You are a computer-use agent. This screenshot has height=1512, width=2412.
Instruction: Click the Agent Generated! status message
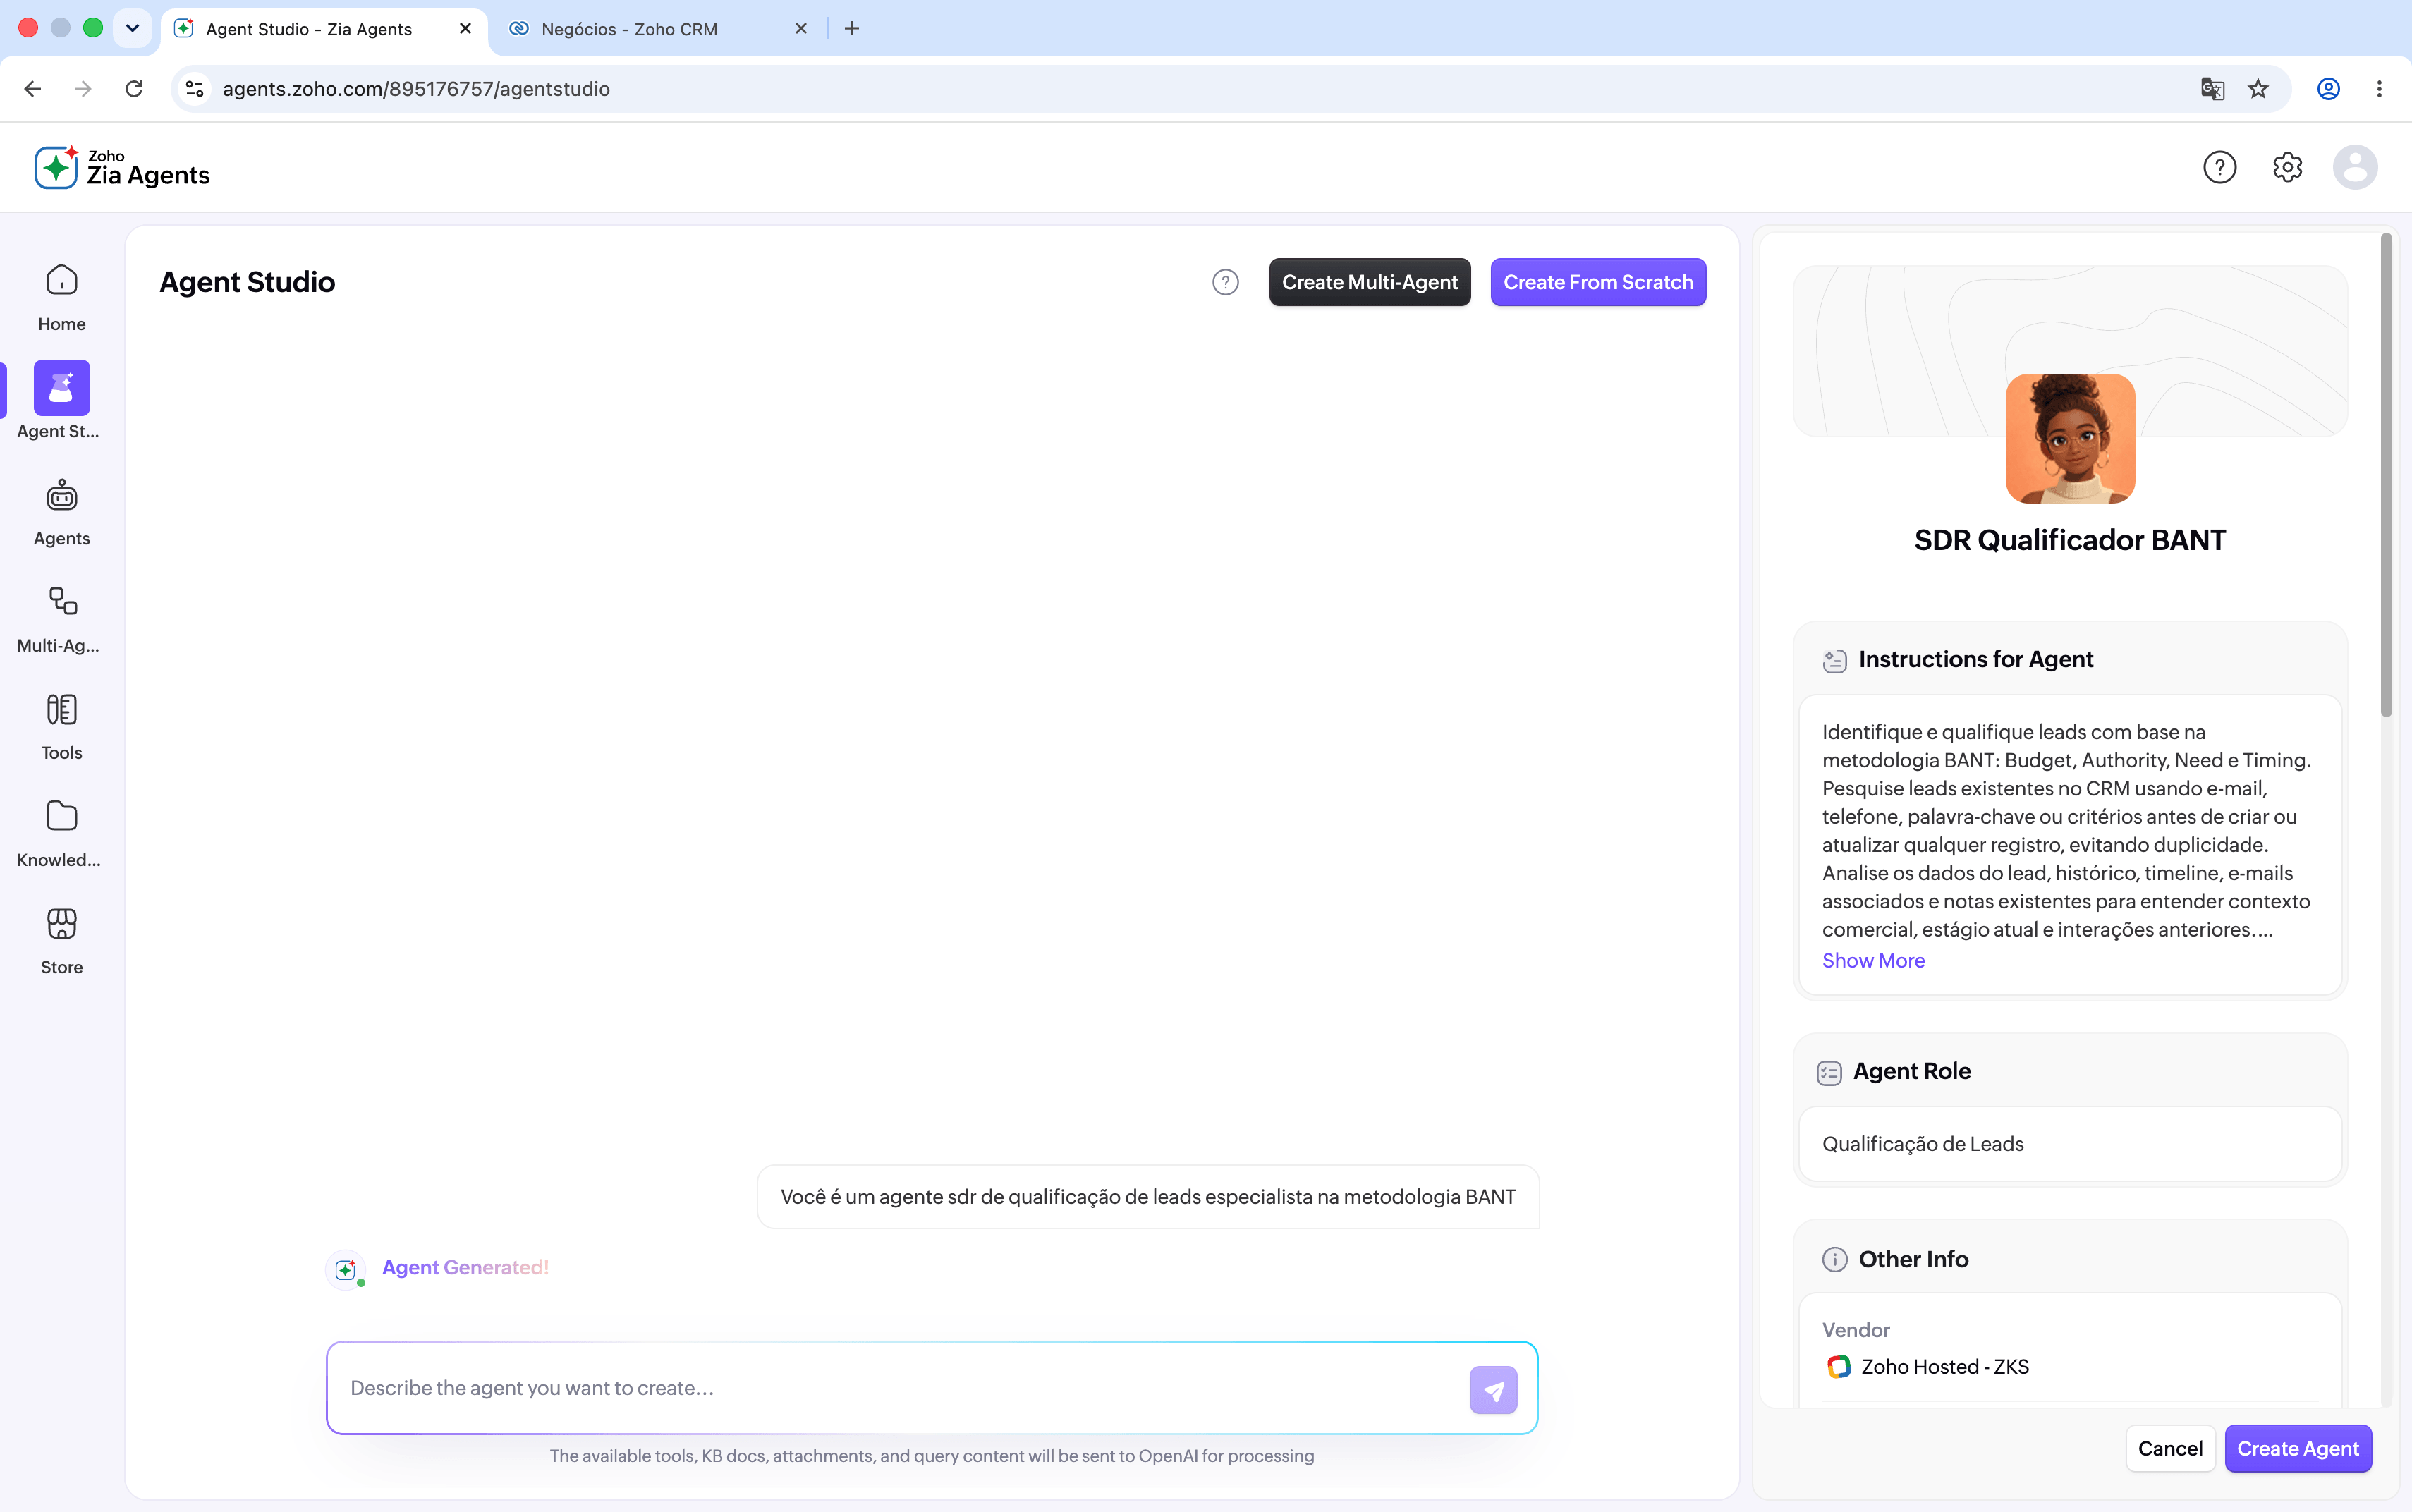click(x=465, y=1268)
